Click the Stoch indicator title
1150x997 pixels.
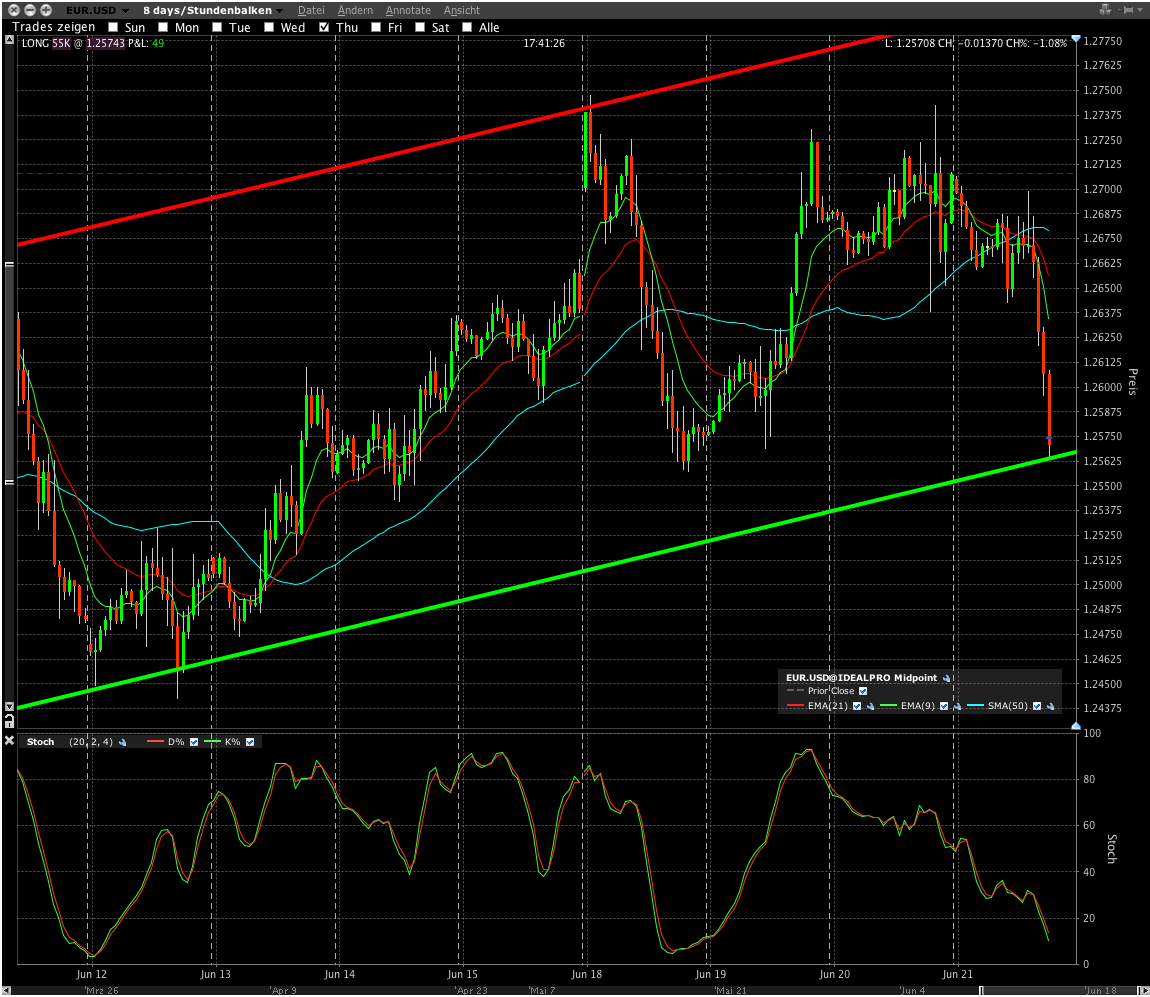click(x=40, y=742)
